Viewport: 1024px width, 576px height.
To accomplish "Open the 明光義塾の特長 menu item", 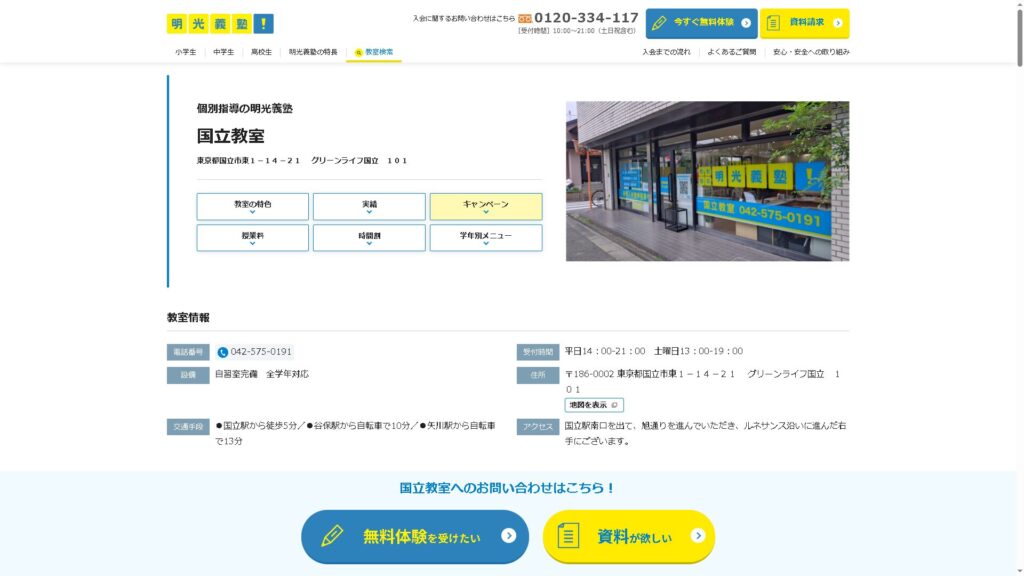I will click(313, 52).
